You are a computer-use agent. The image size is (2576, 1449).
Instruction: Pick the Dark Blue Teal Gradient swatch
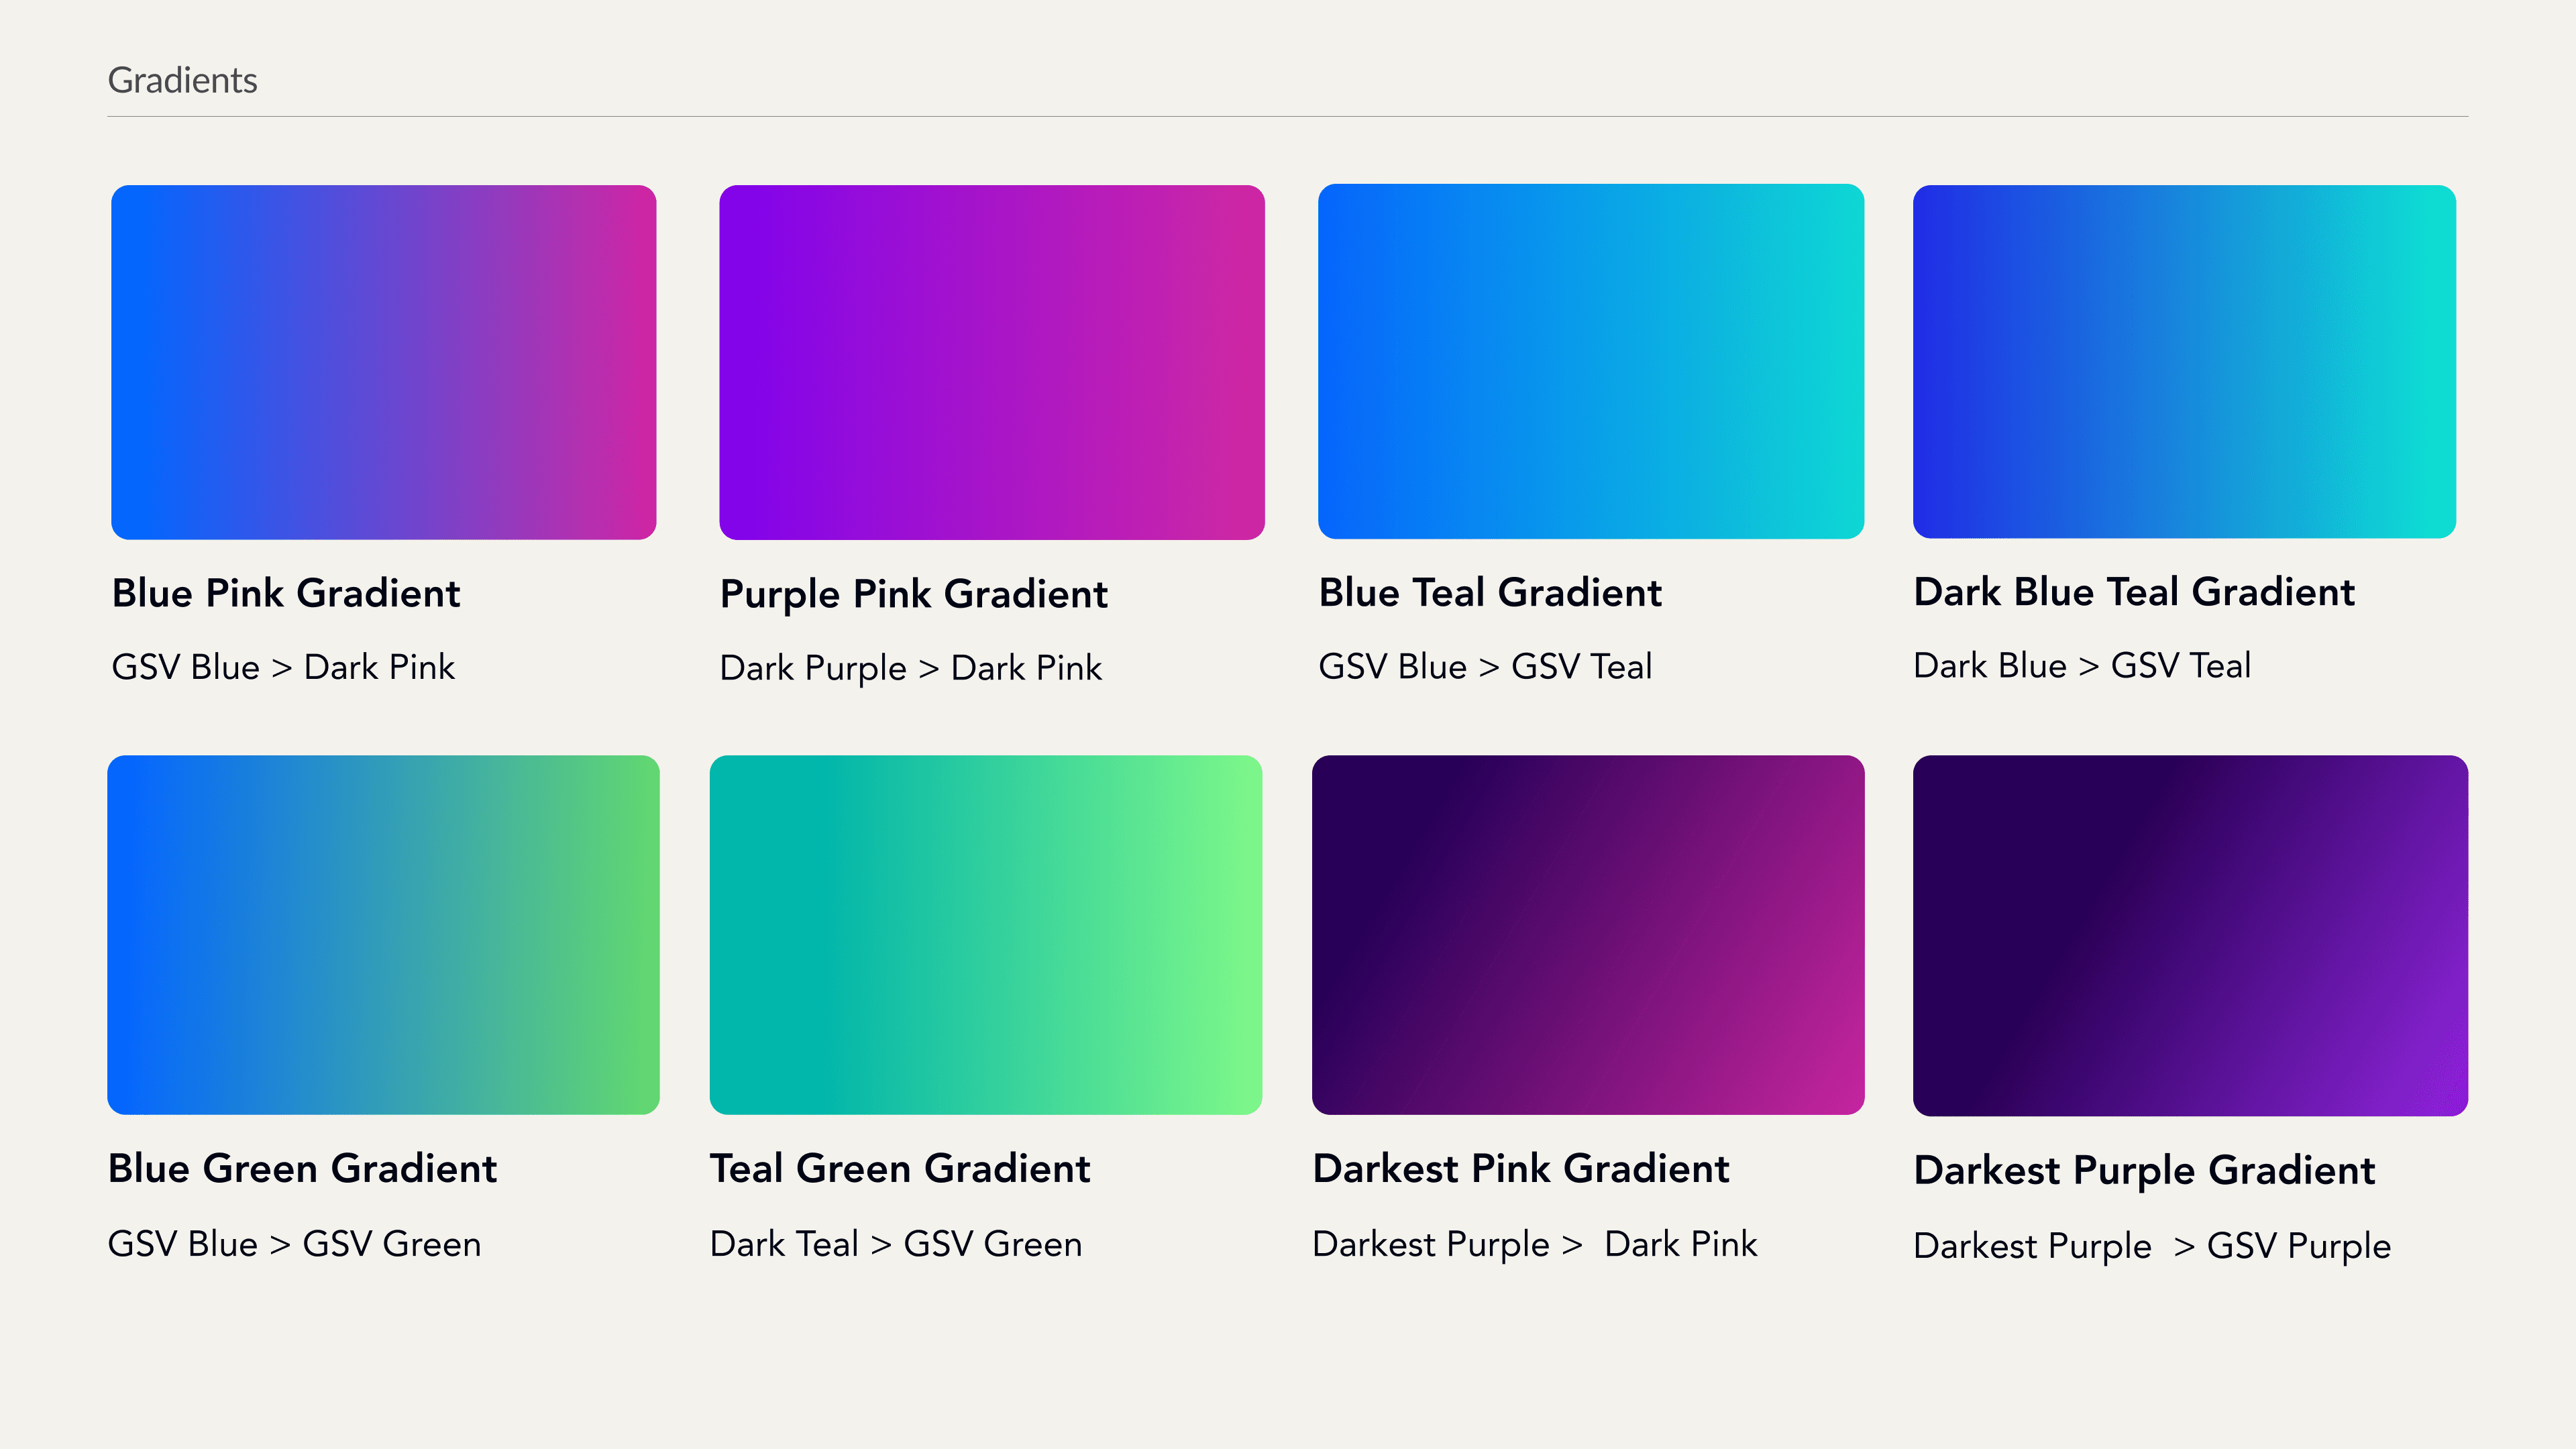pos(2184,361)
